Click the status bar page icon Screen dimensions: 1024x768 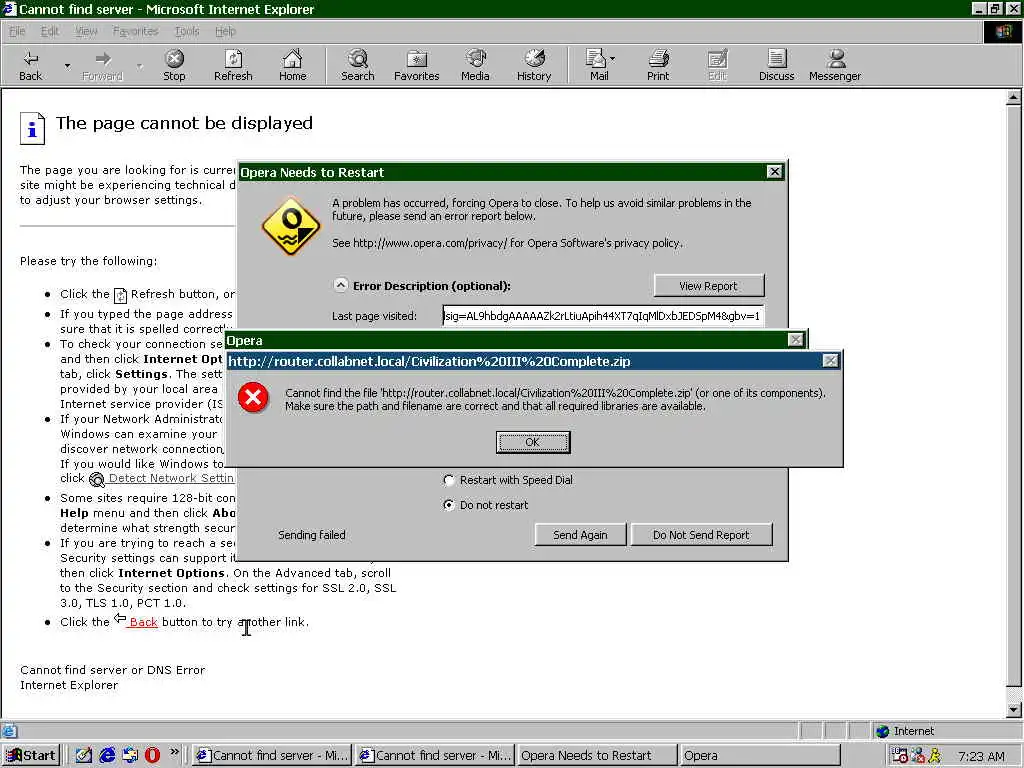[9, 731]
